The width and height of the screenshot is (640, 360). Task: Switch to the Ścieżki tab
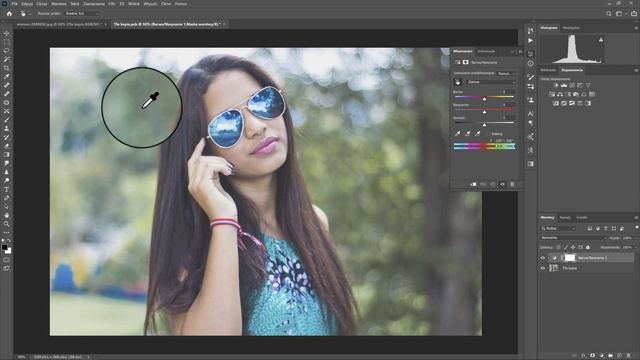tap(582, 218)
